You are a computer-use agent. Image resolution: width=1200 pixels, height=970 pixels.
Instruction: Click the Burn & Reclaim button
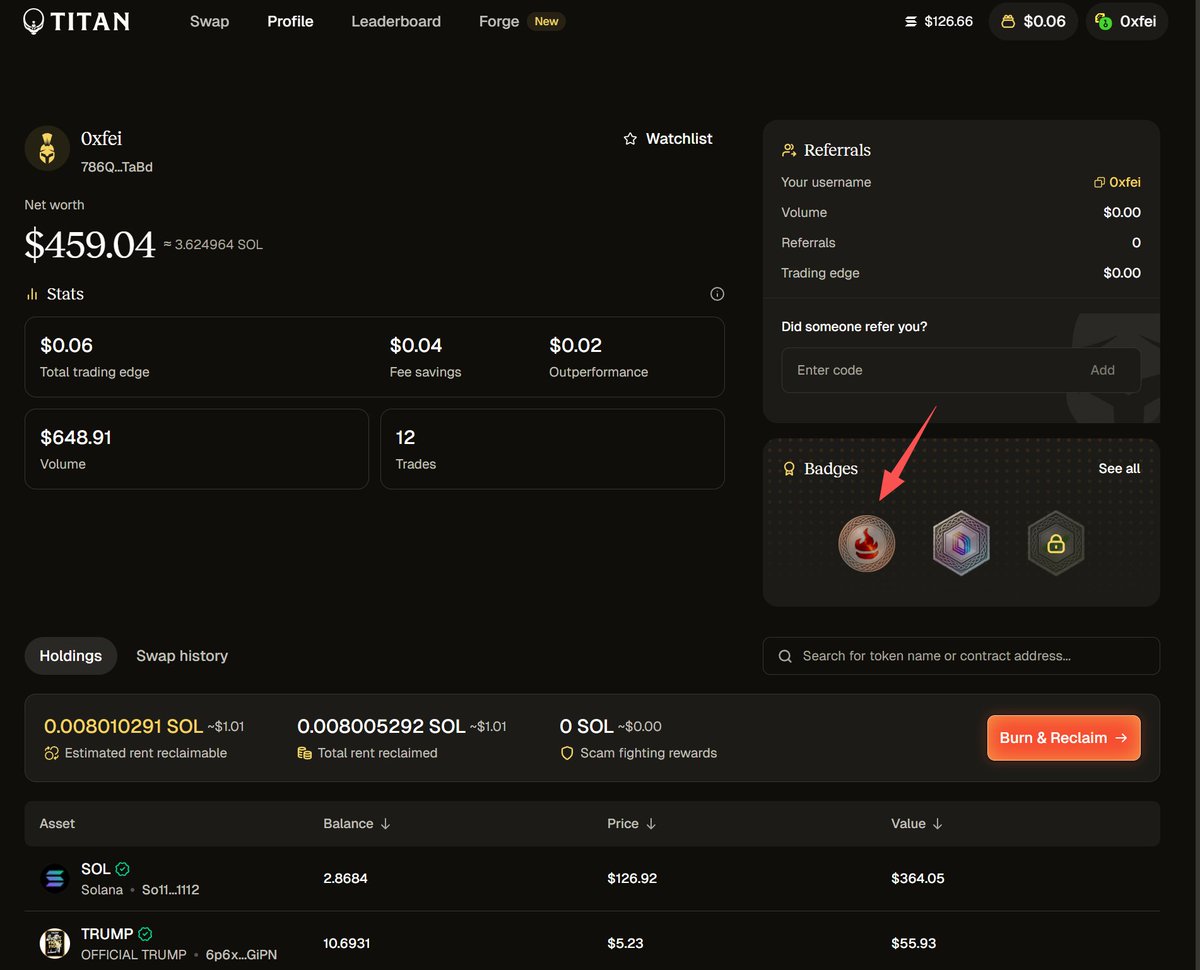[x=1063, y=738]
